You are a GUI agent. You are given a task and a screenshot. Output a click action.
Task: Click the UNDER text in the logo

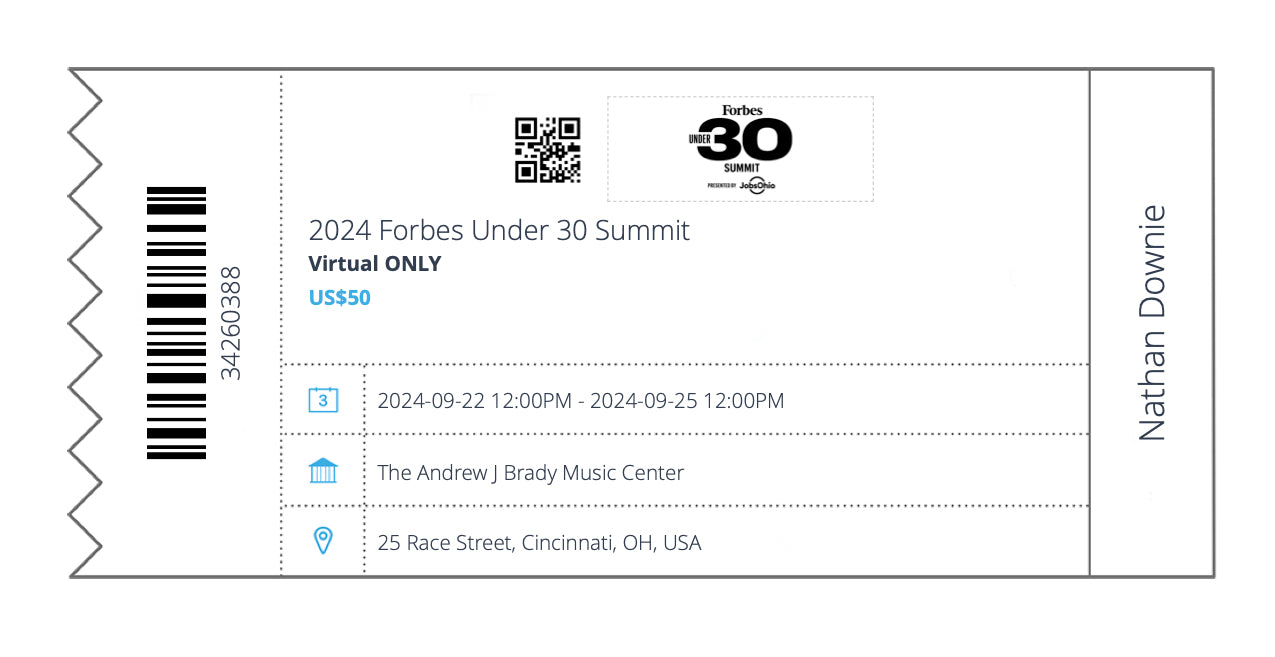(700, 139)
